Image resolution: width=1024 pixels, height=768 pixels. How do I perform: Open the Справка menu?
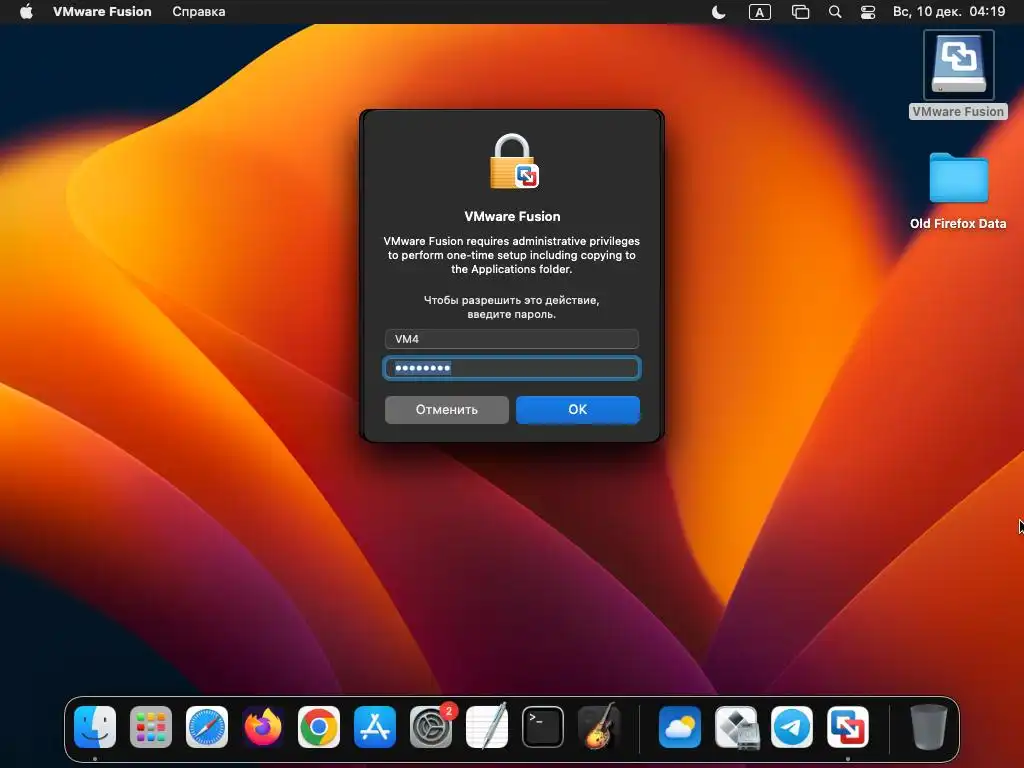199,12
